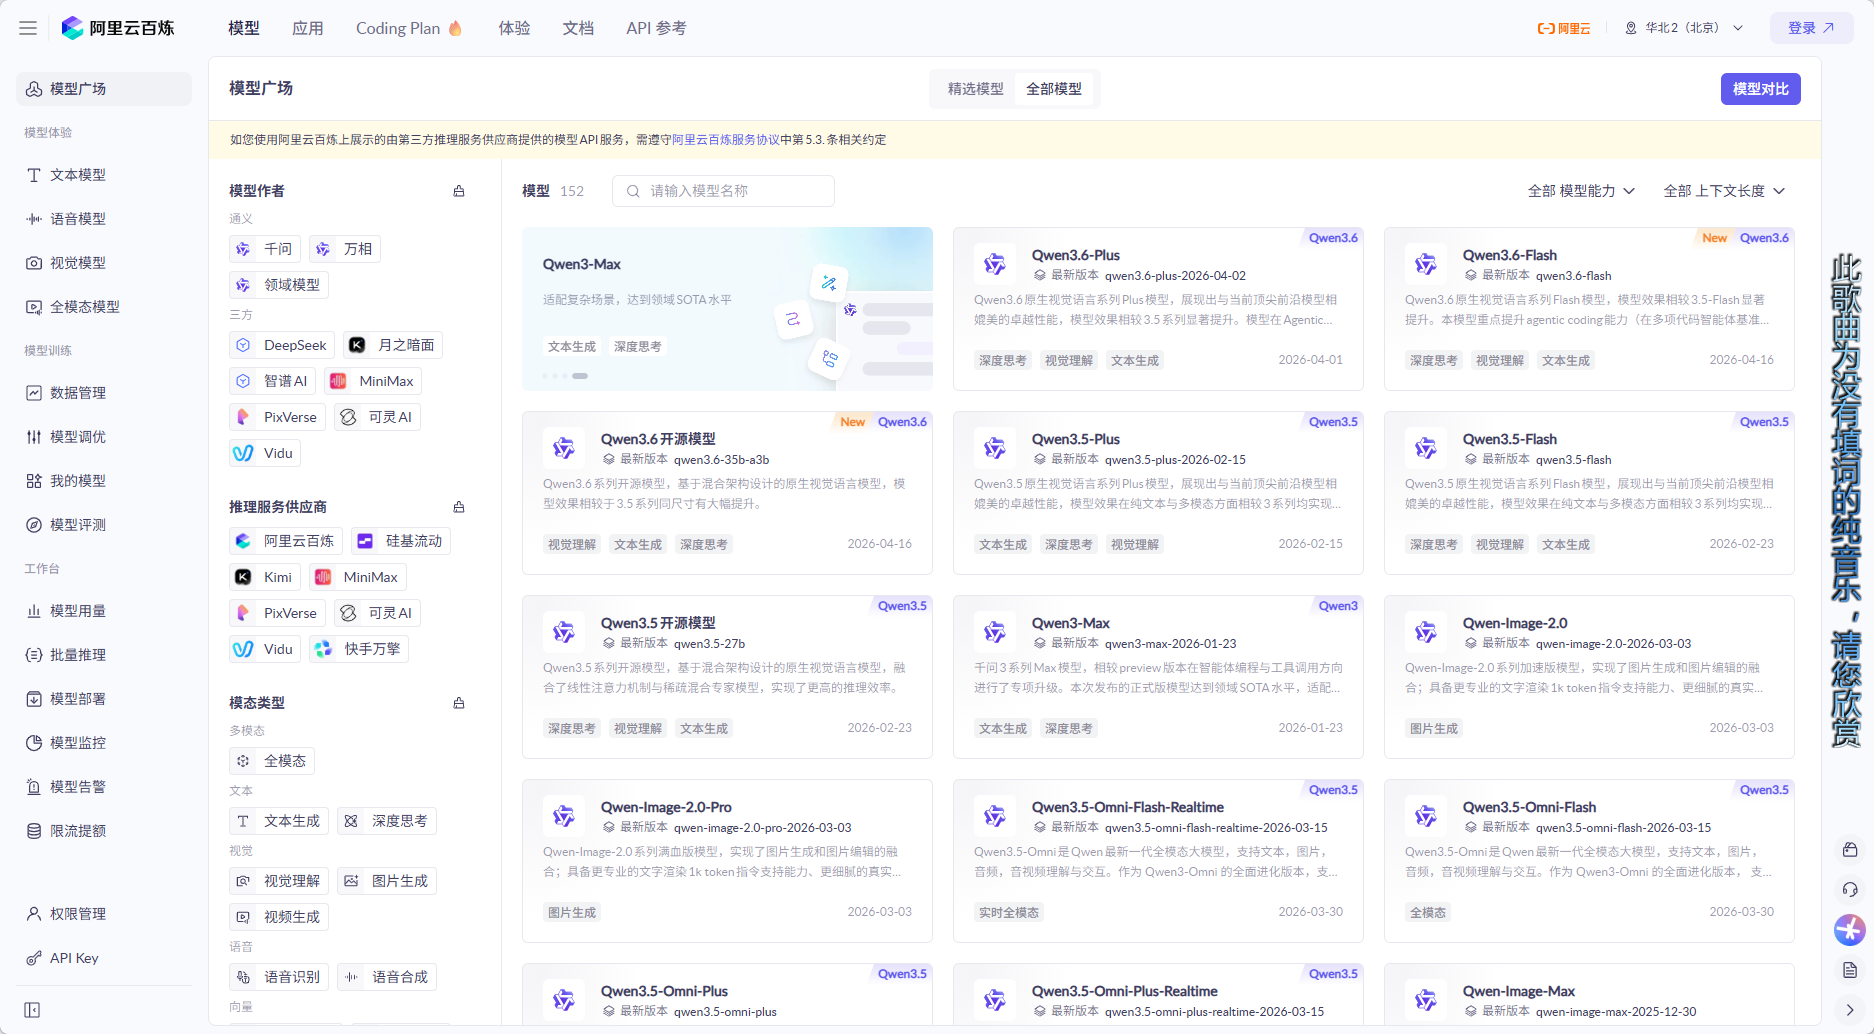Open 权限管理 sidebar entry

coord(104,914)
